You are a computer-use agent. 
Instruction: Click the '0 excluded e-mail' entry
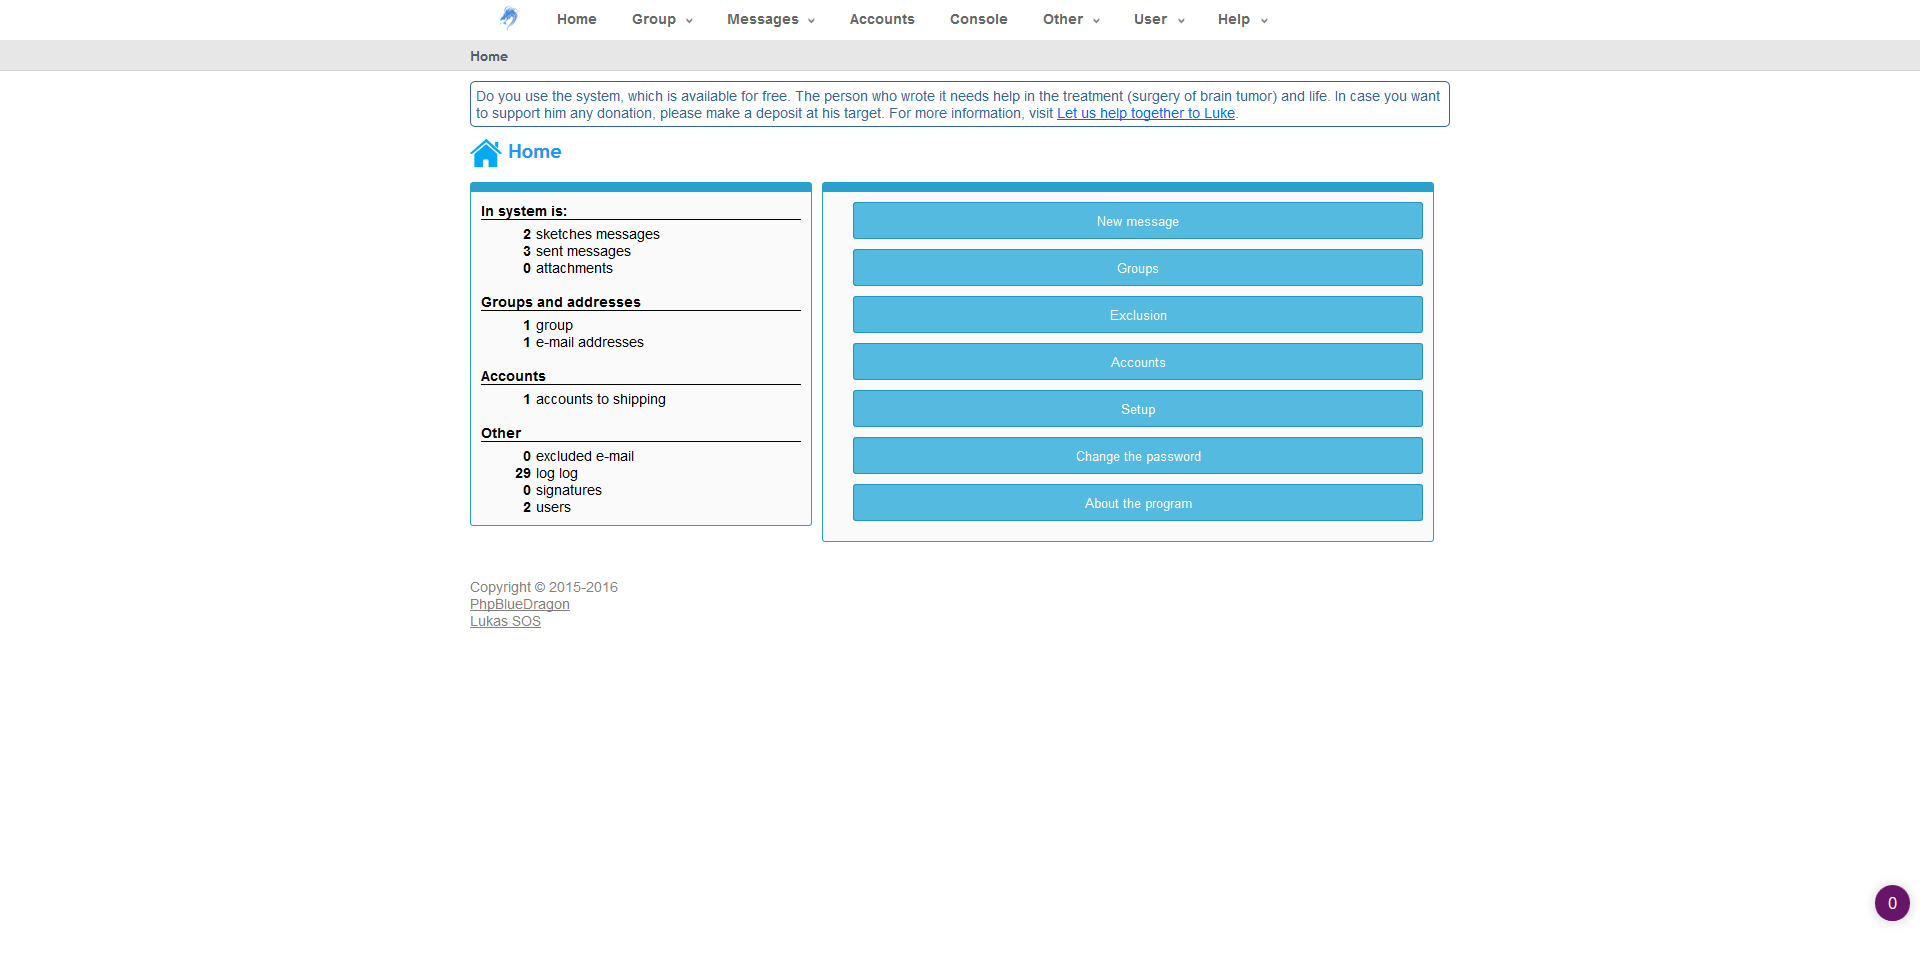pos(578,456)
